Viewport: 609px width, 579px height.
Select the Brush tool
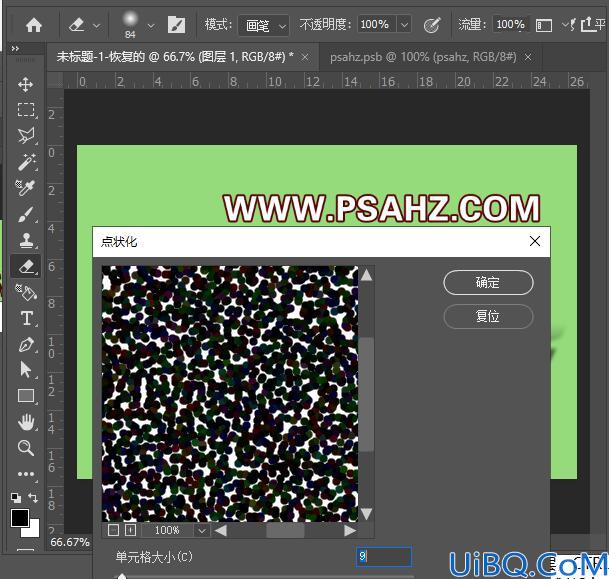[x=26, y=214]
